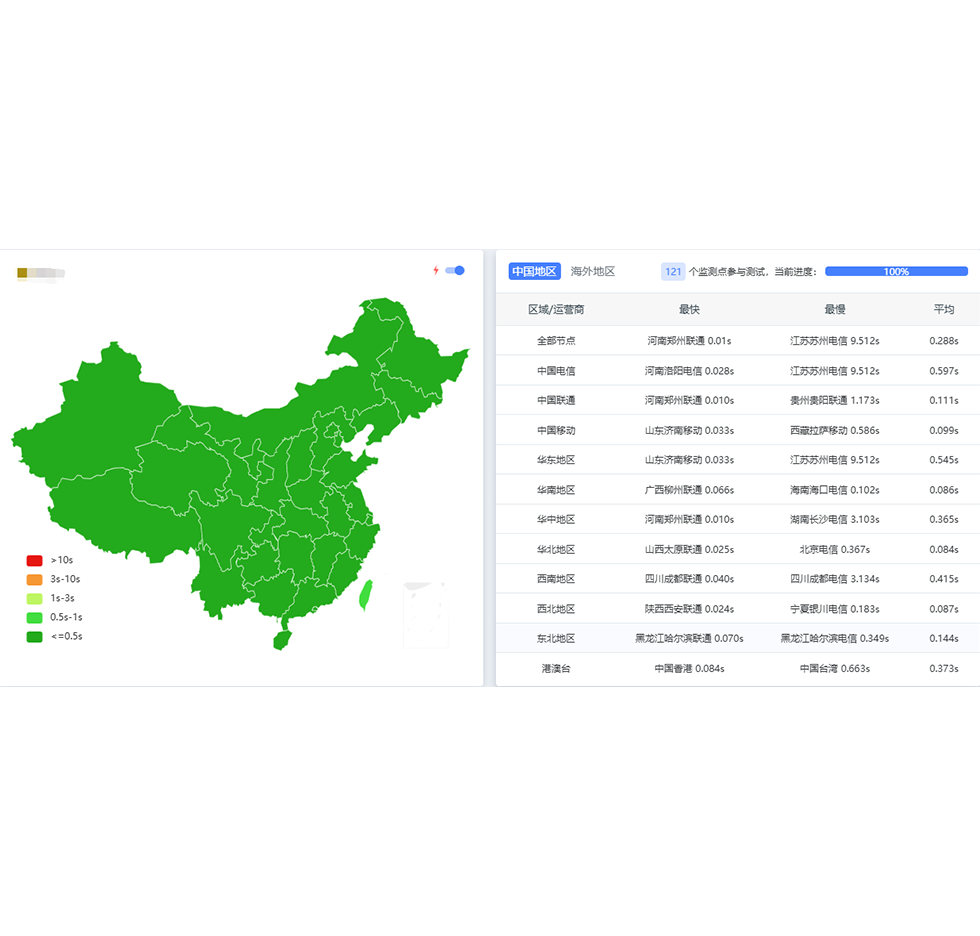Click the red >10s legend swatch
This screenshot has width=980, height=936.
click(x=34, y=560)
